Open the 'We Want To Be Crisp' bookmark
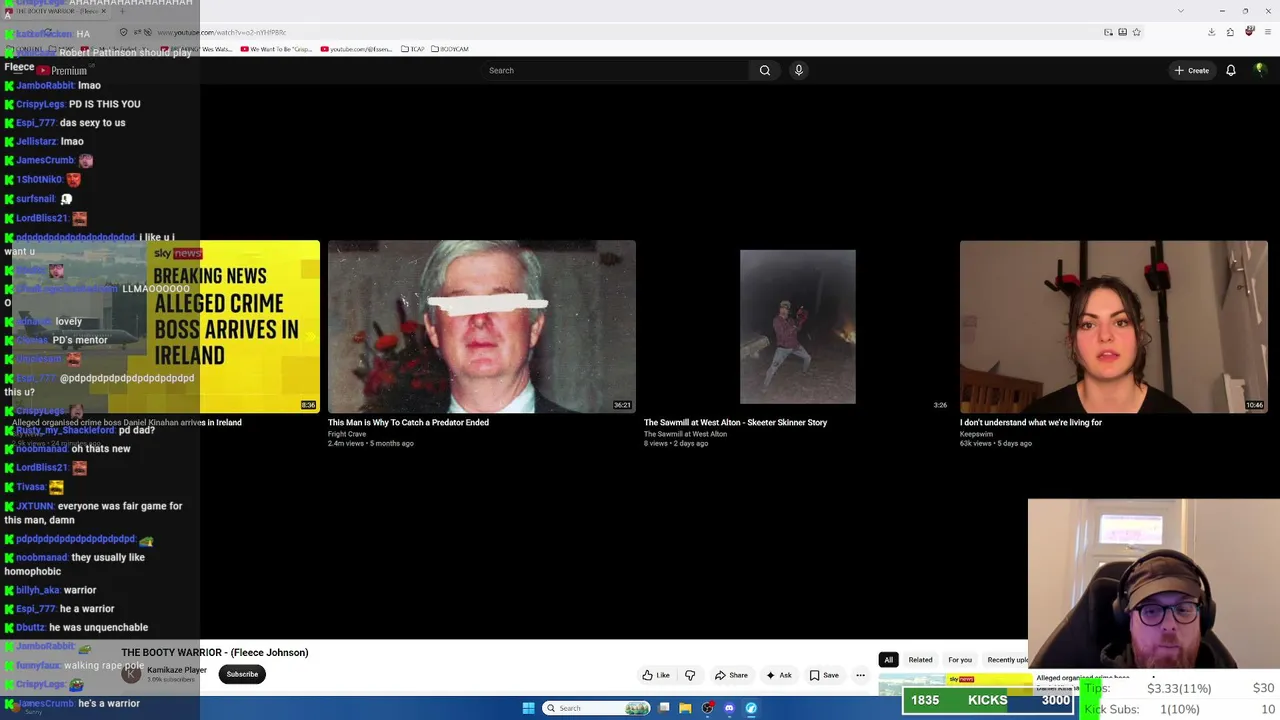Image resolution: width=1280 pixels, height=720 pixels. pos(276,49)
